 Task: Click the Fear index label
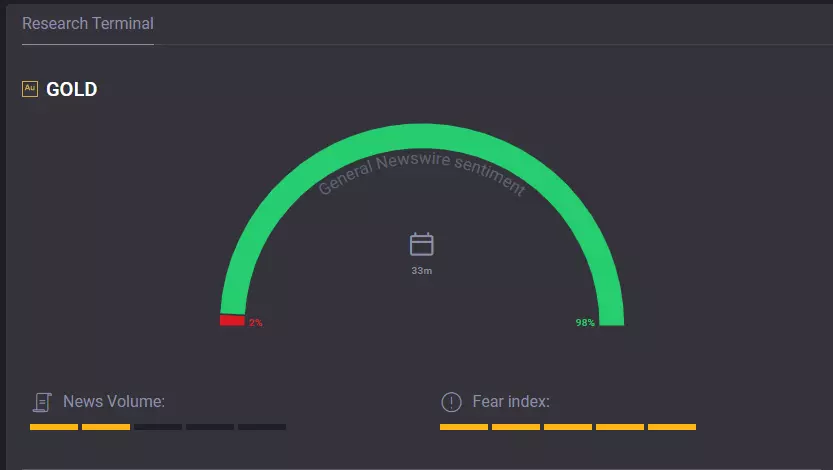(x=511, y=401)
